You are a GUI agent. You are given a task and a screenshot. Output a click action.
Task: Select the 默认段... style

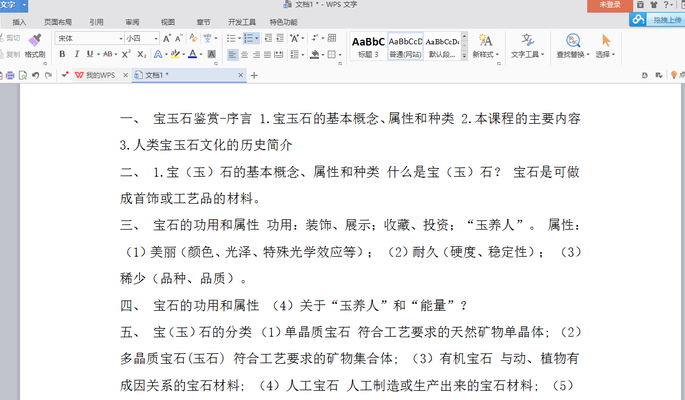442,46
